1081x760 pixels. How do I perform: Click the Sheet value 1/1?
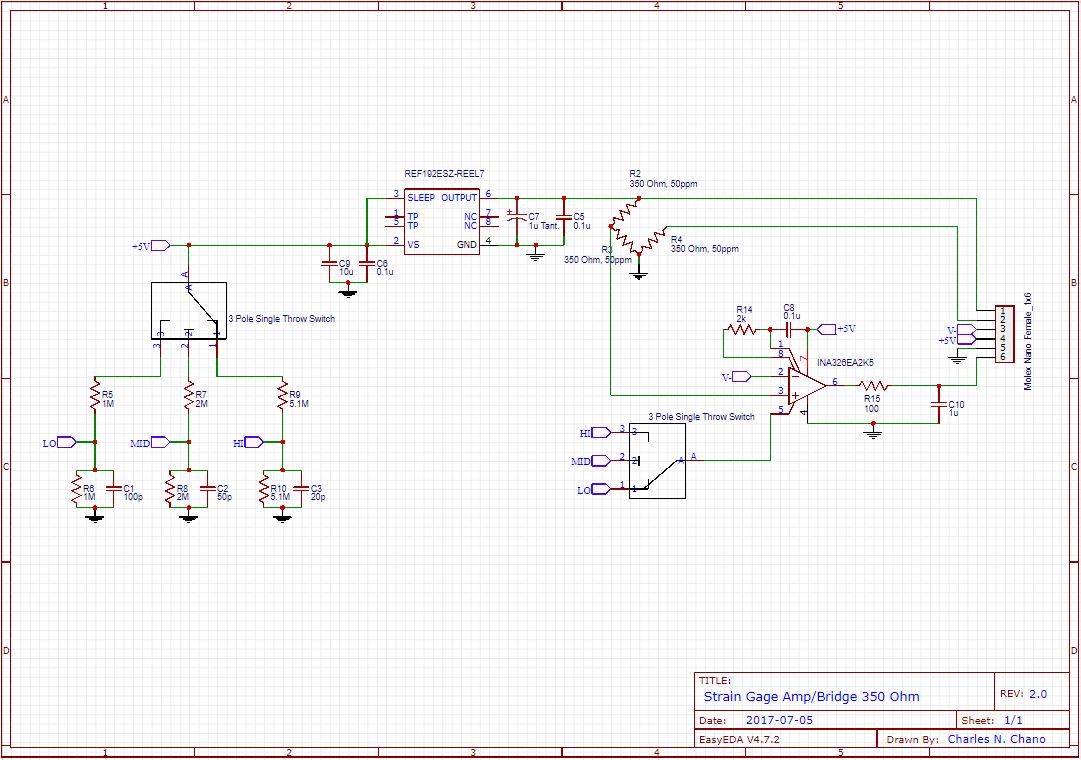1013,720
